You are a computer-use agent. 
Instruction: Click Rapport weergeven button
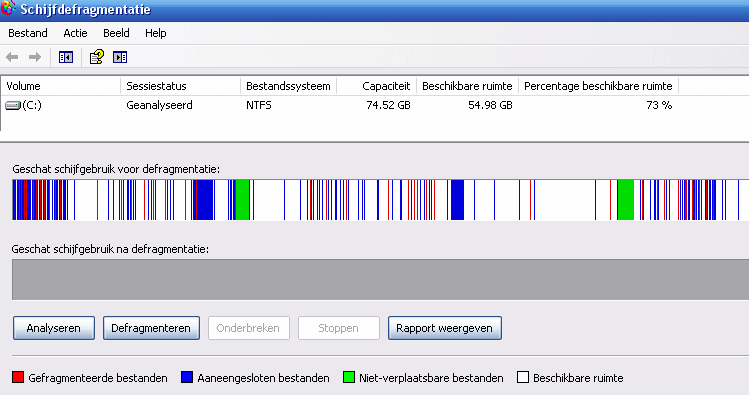point(445,328)
